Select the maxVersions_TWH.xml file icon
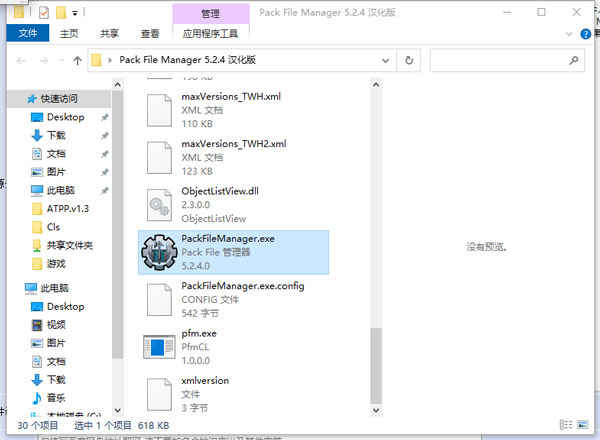The image size is (600, 440). [x=160, y=110]
